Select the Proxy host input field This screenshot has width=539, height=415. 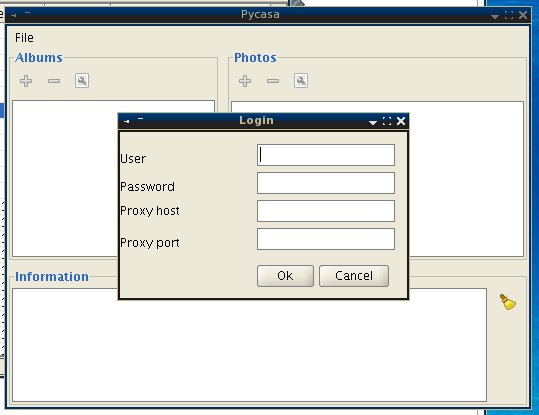tap(326, 211)
